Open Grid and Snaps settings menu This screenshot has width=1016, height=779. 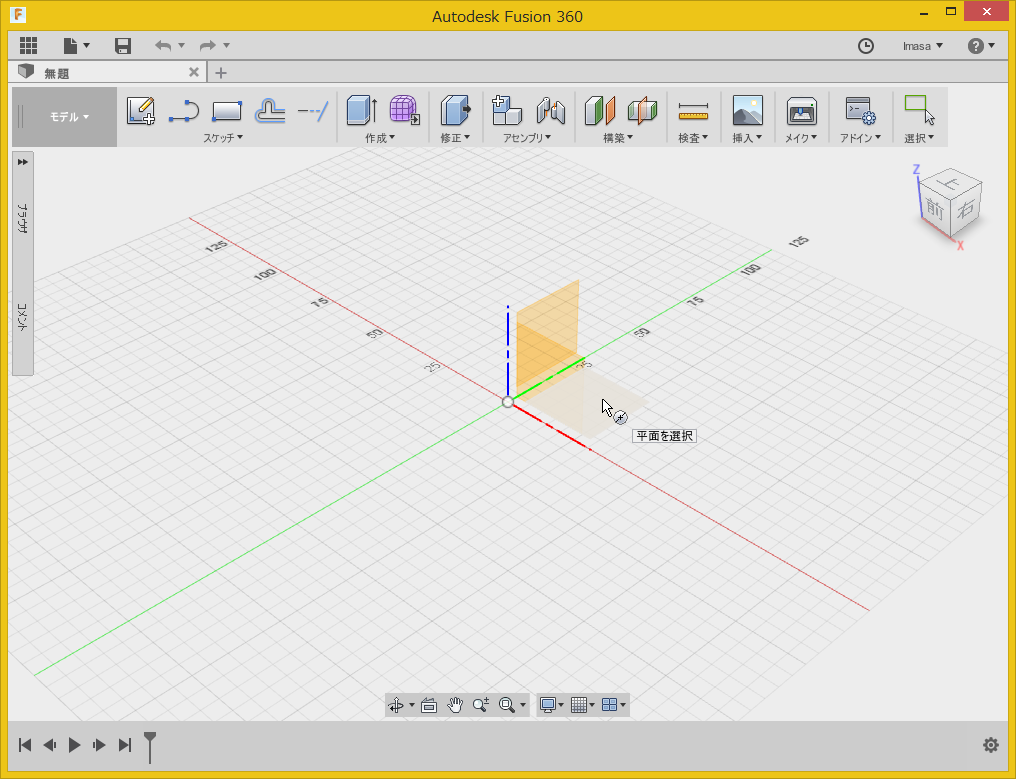tap(583, 705)
